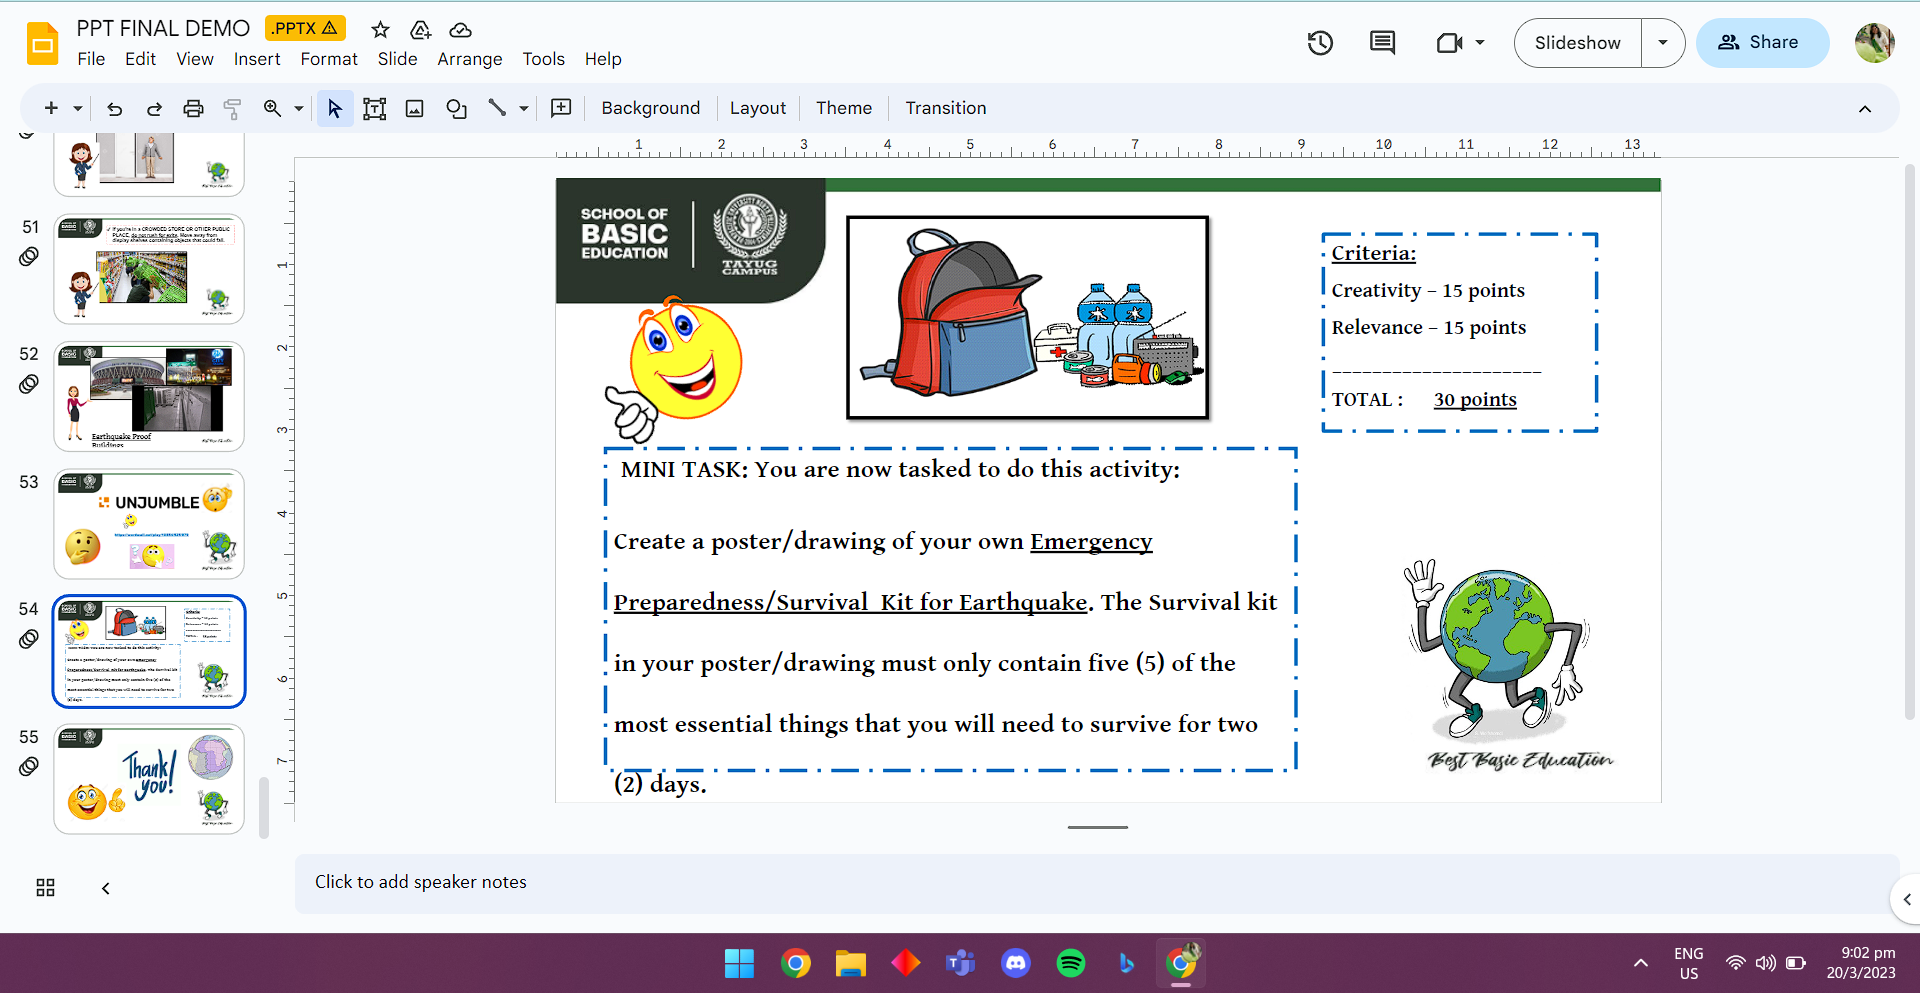The width and height of the screenshot is (1920, 993).
Task: Choose the select arrow cursor tool
Action: (335, 108)
